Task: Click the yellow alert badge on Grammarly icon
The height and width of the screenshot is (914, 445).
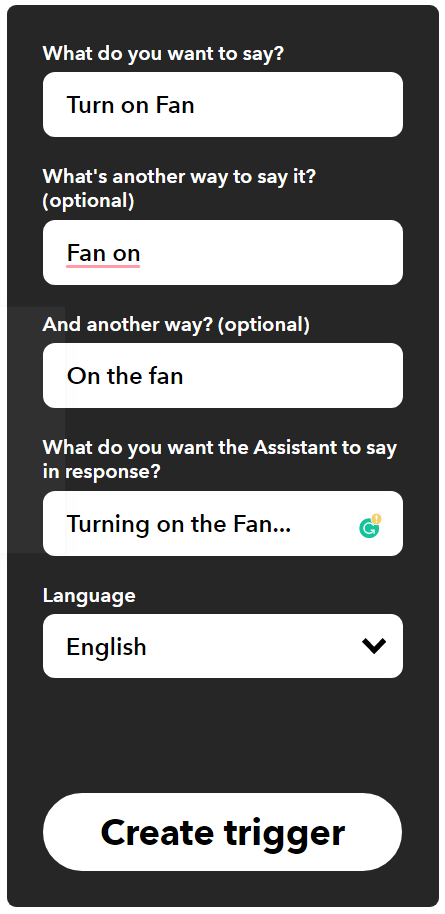Action: point(377,518)
